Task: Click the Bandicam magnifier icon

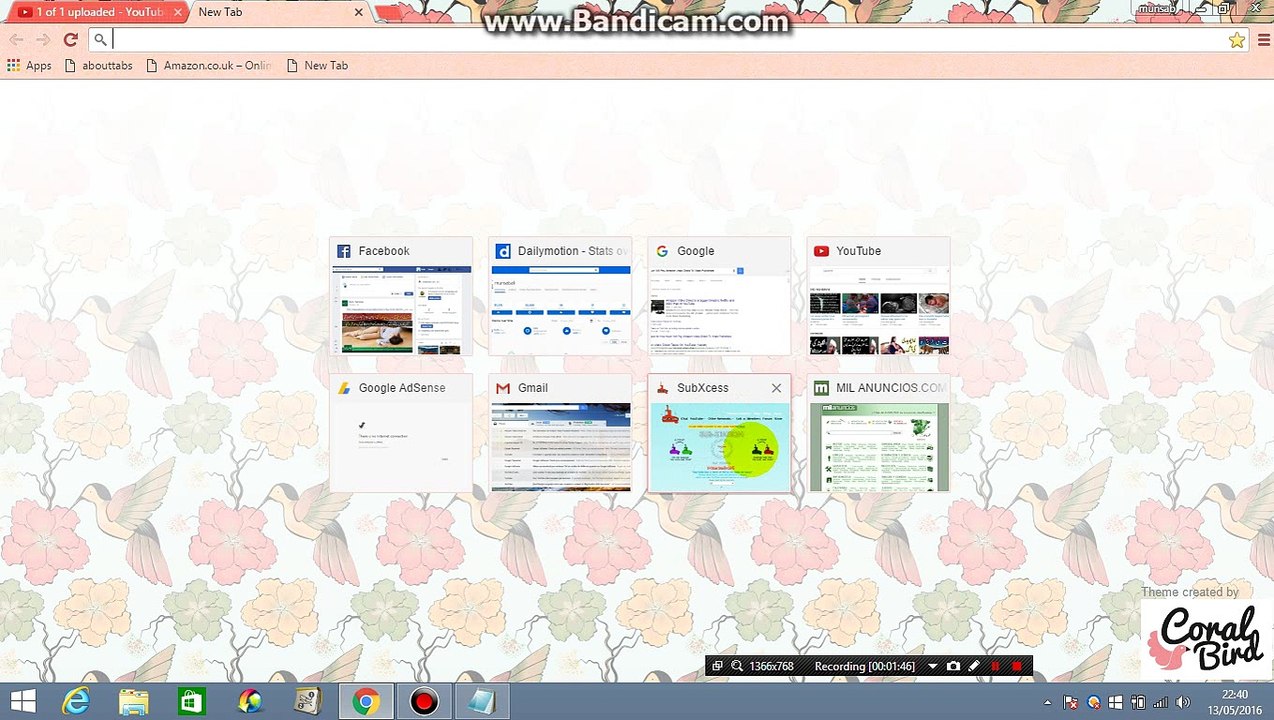Action: 737,666
